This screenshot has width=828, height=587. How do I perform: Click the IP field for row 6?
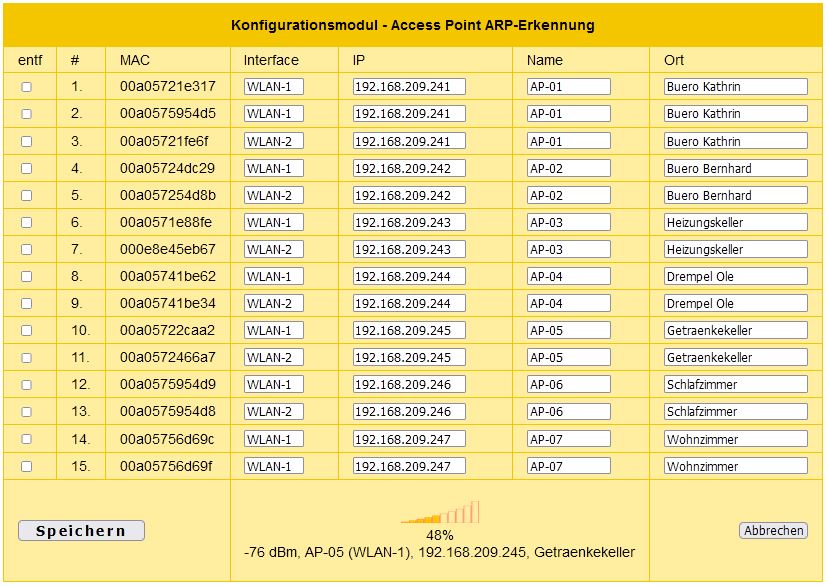coord(409,222)
